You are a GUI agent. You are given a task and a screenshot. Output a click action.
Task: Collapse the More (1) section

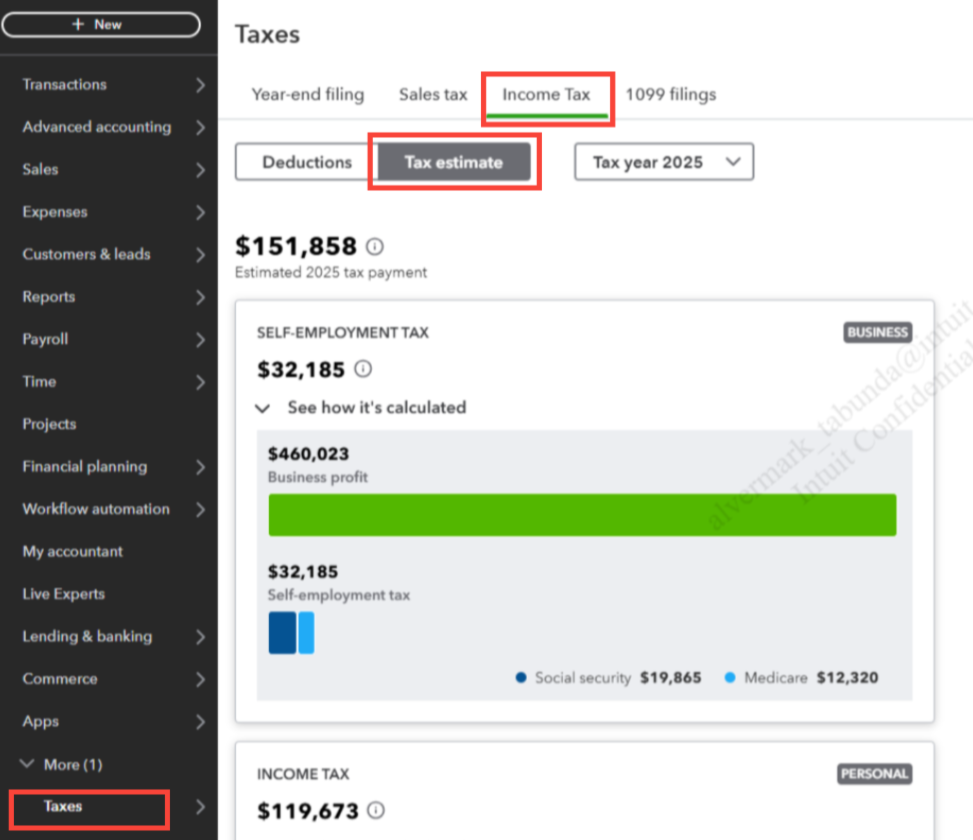61,764
